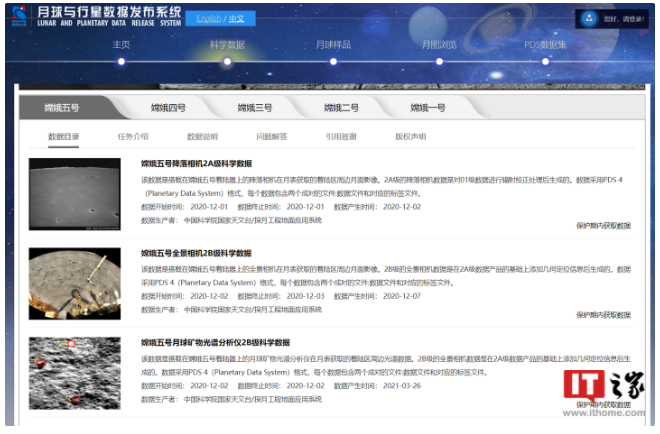This screenshot has width=660, height=434.
Task: Click the 您好，请登录 login link
Action: point(626,18)
